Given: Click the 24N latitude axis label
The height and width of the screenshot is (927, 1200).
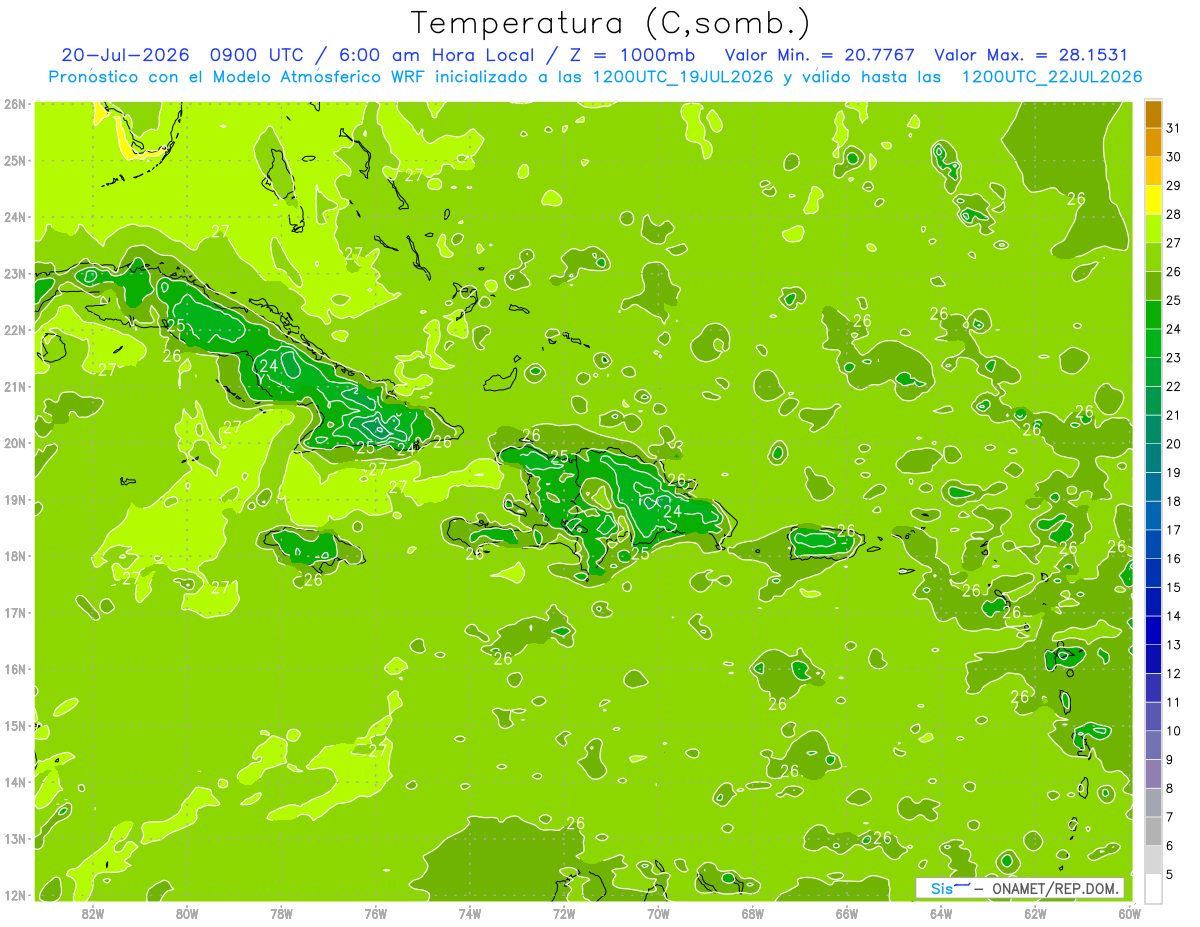Looking at the screenshot, I should pos(16,217).
